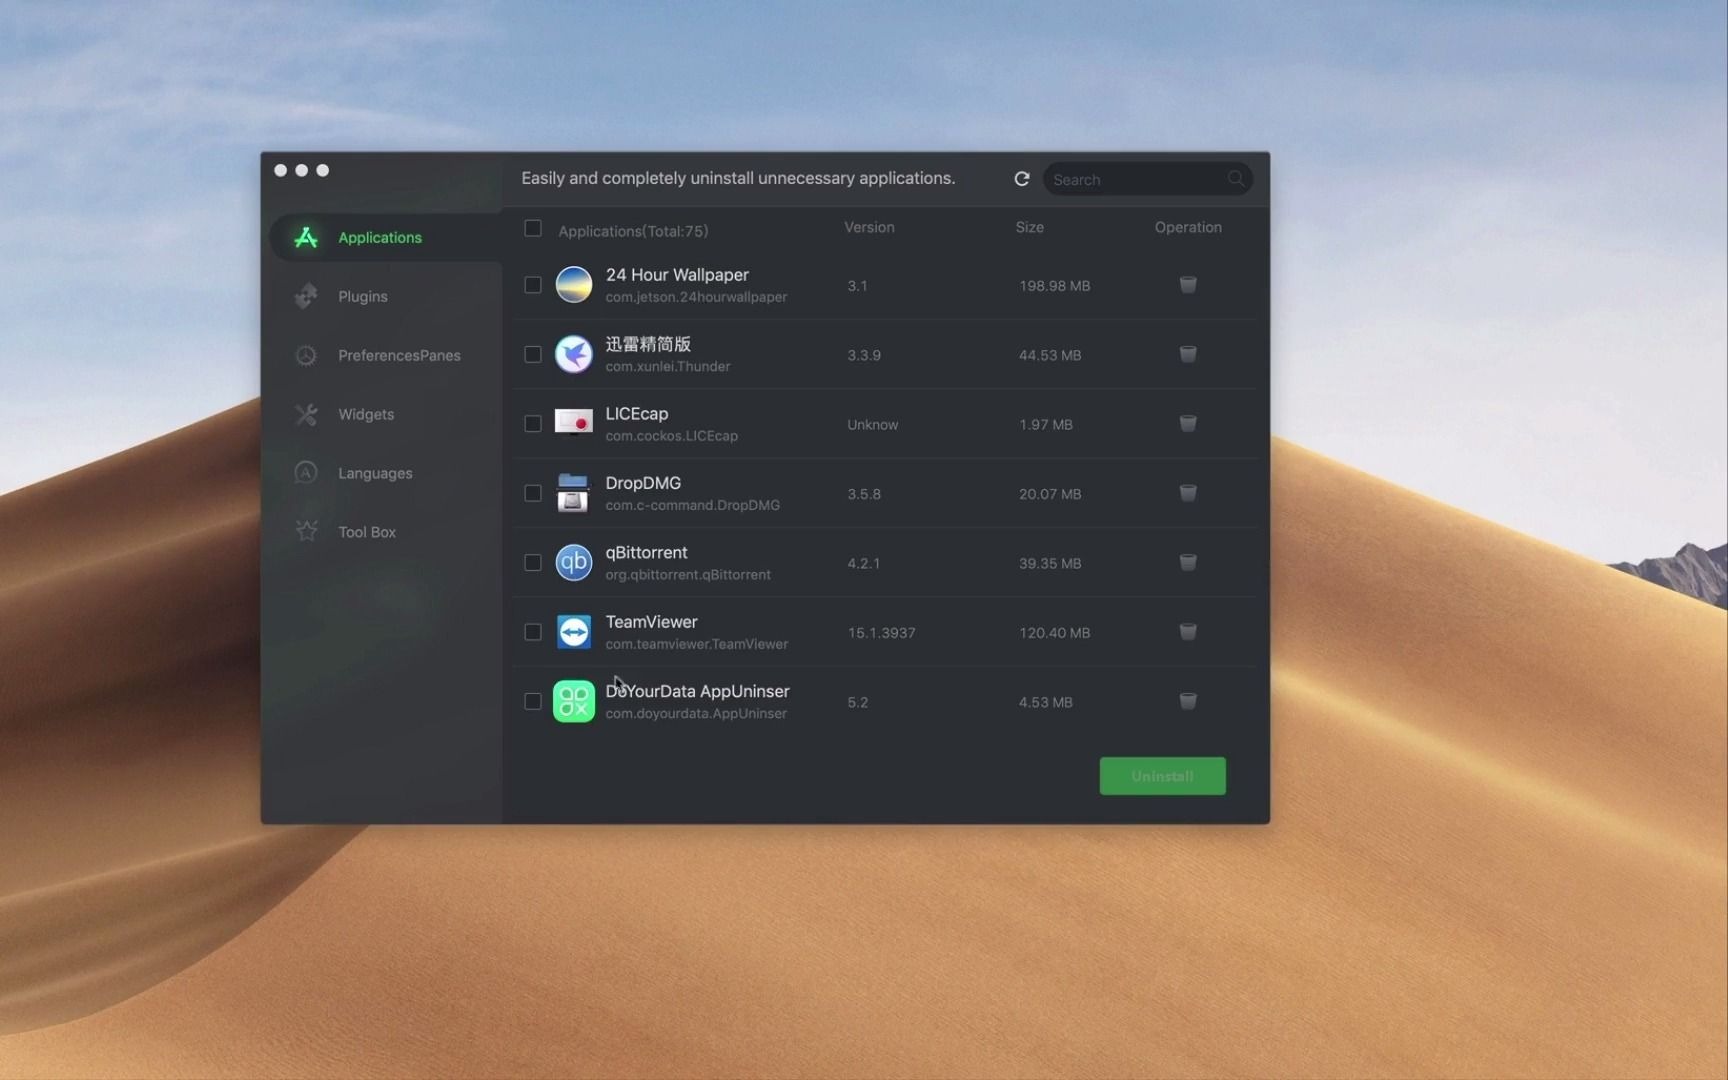Click the Version column header

pos(869,228)
